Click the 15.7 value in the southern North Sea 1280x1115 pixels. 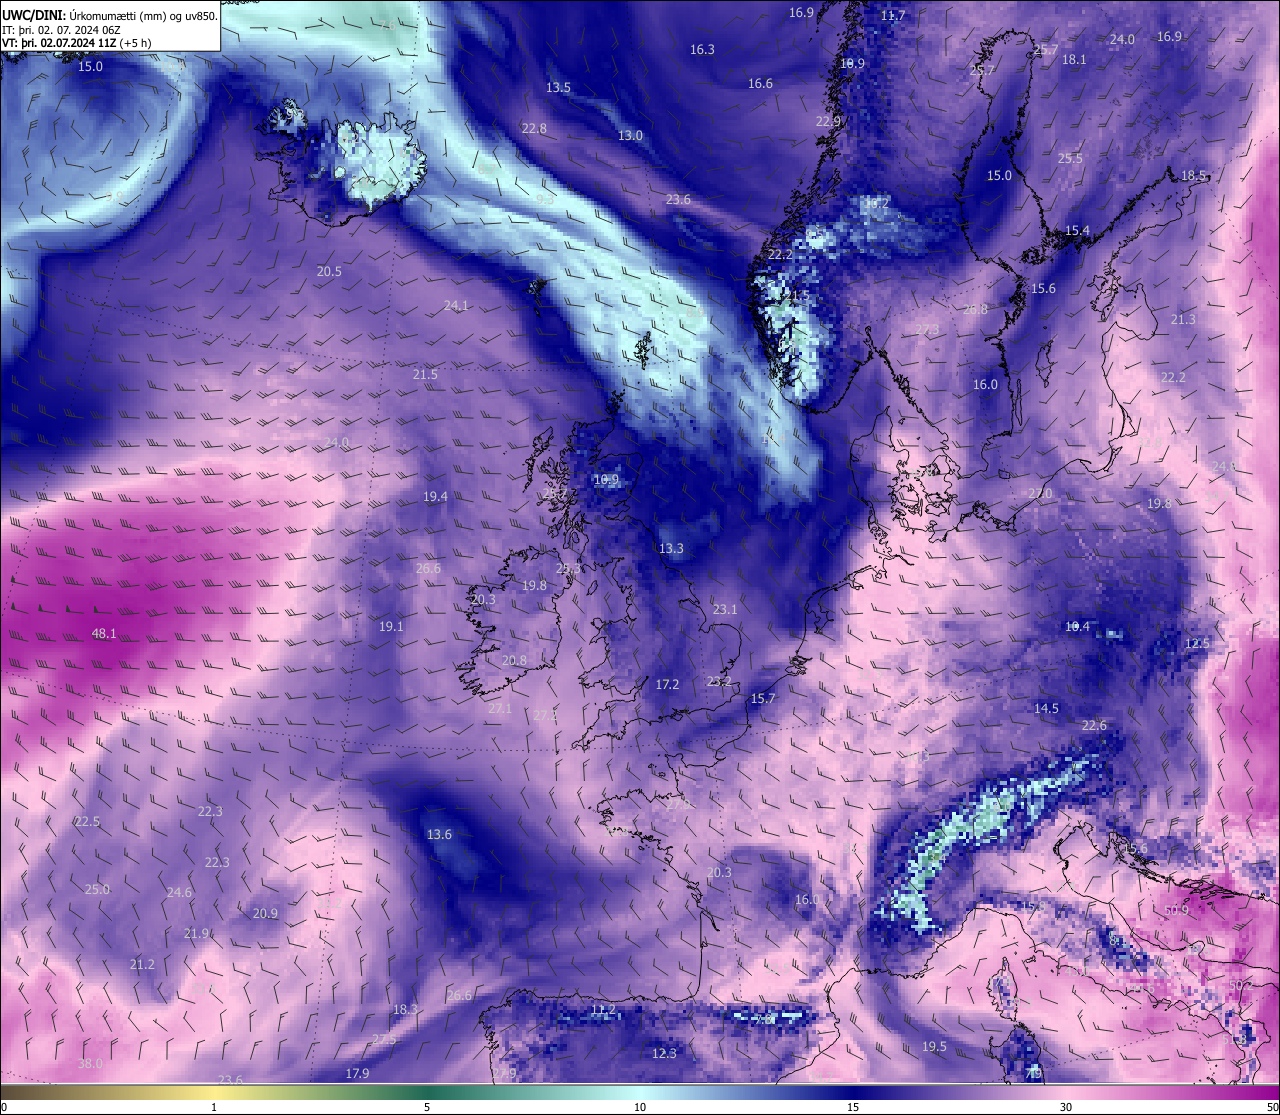763,699
